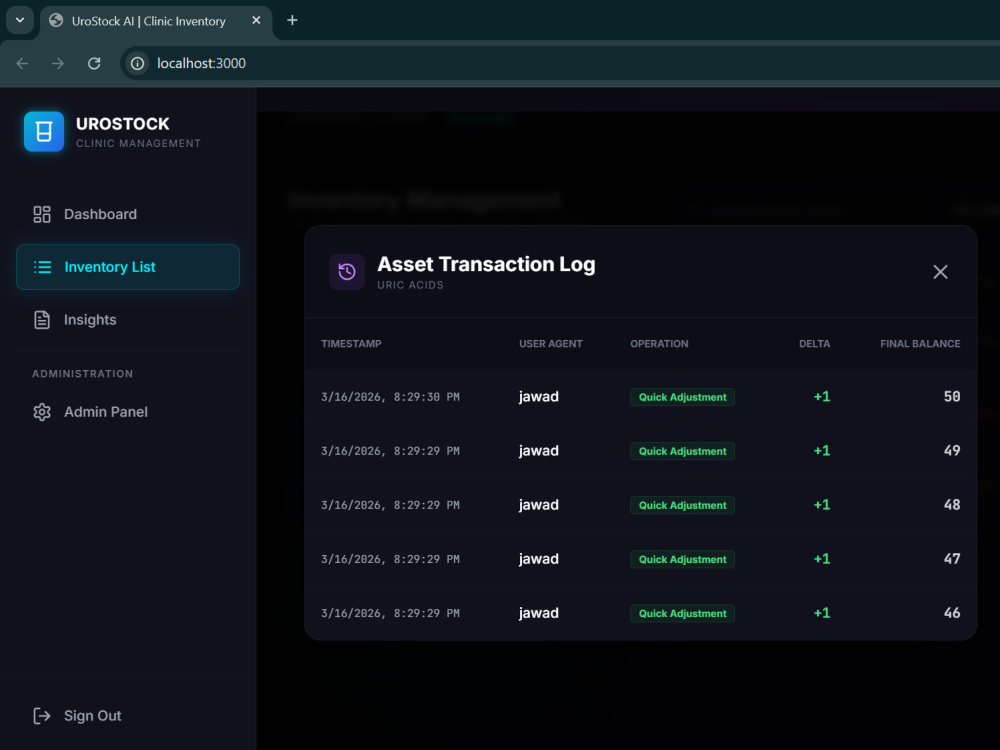
Task: Go back in browser history
Action: (x=22, y=63)
